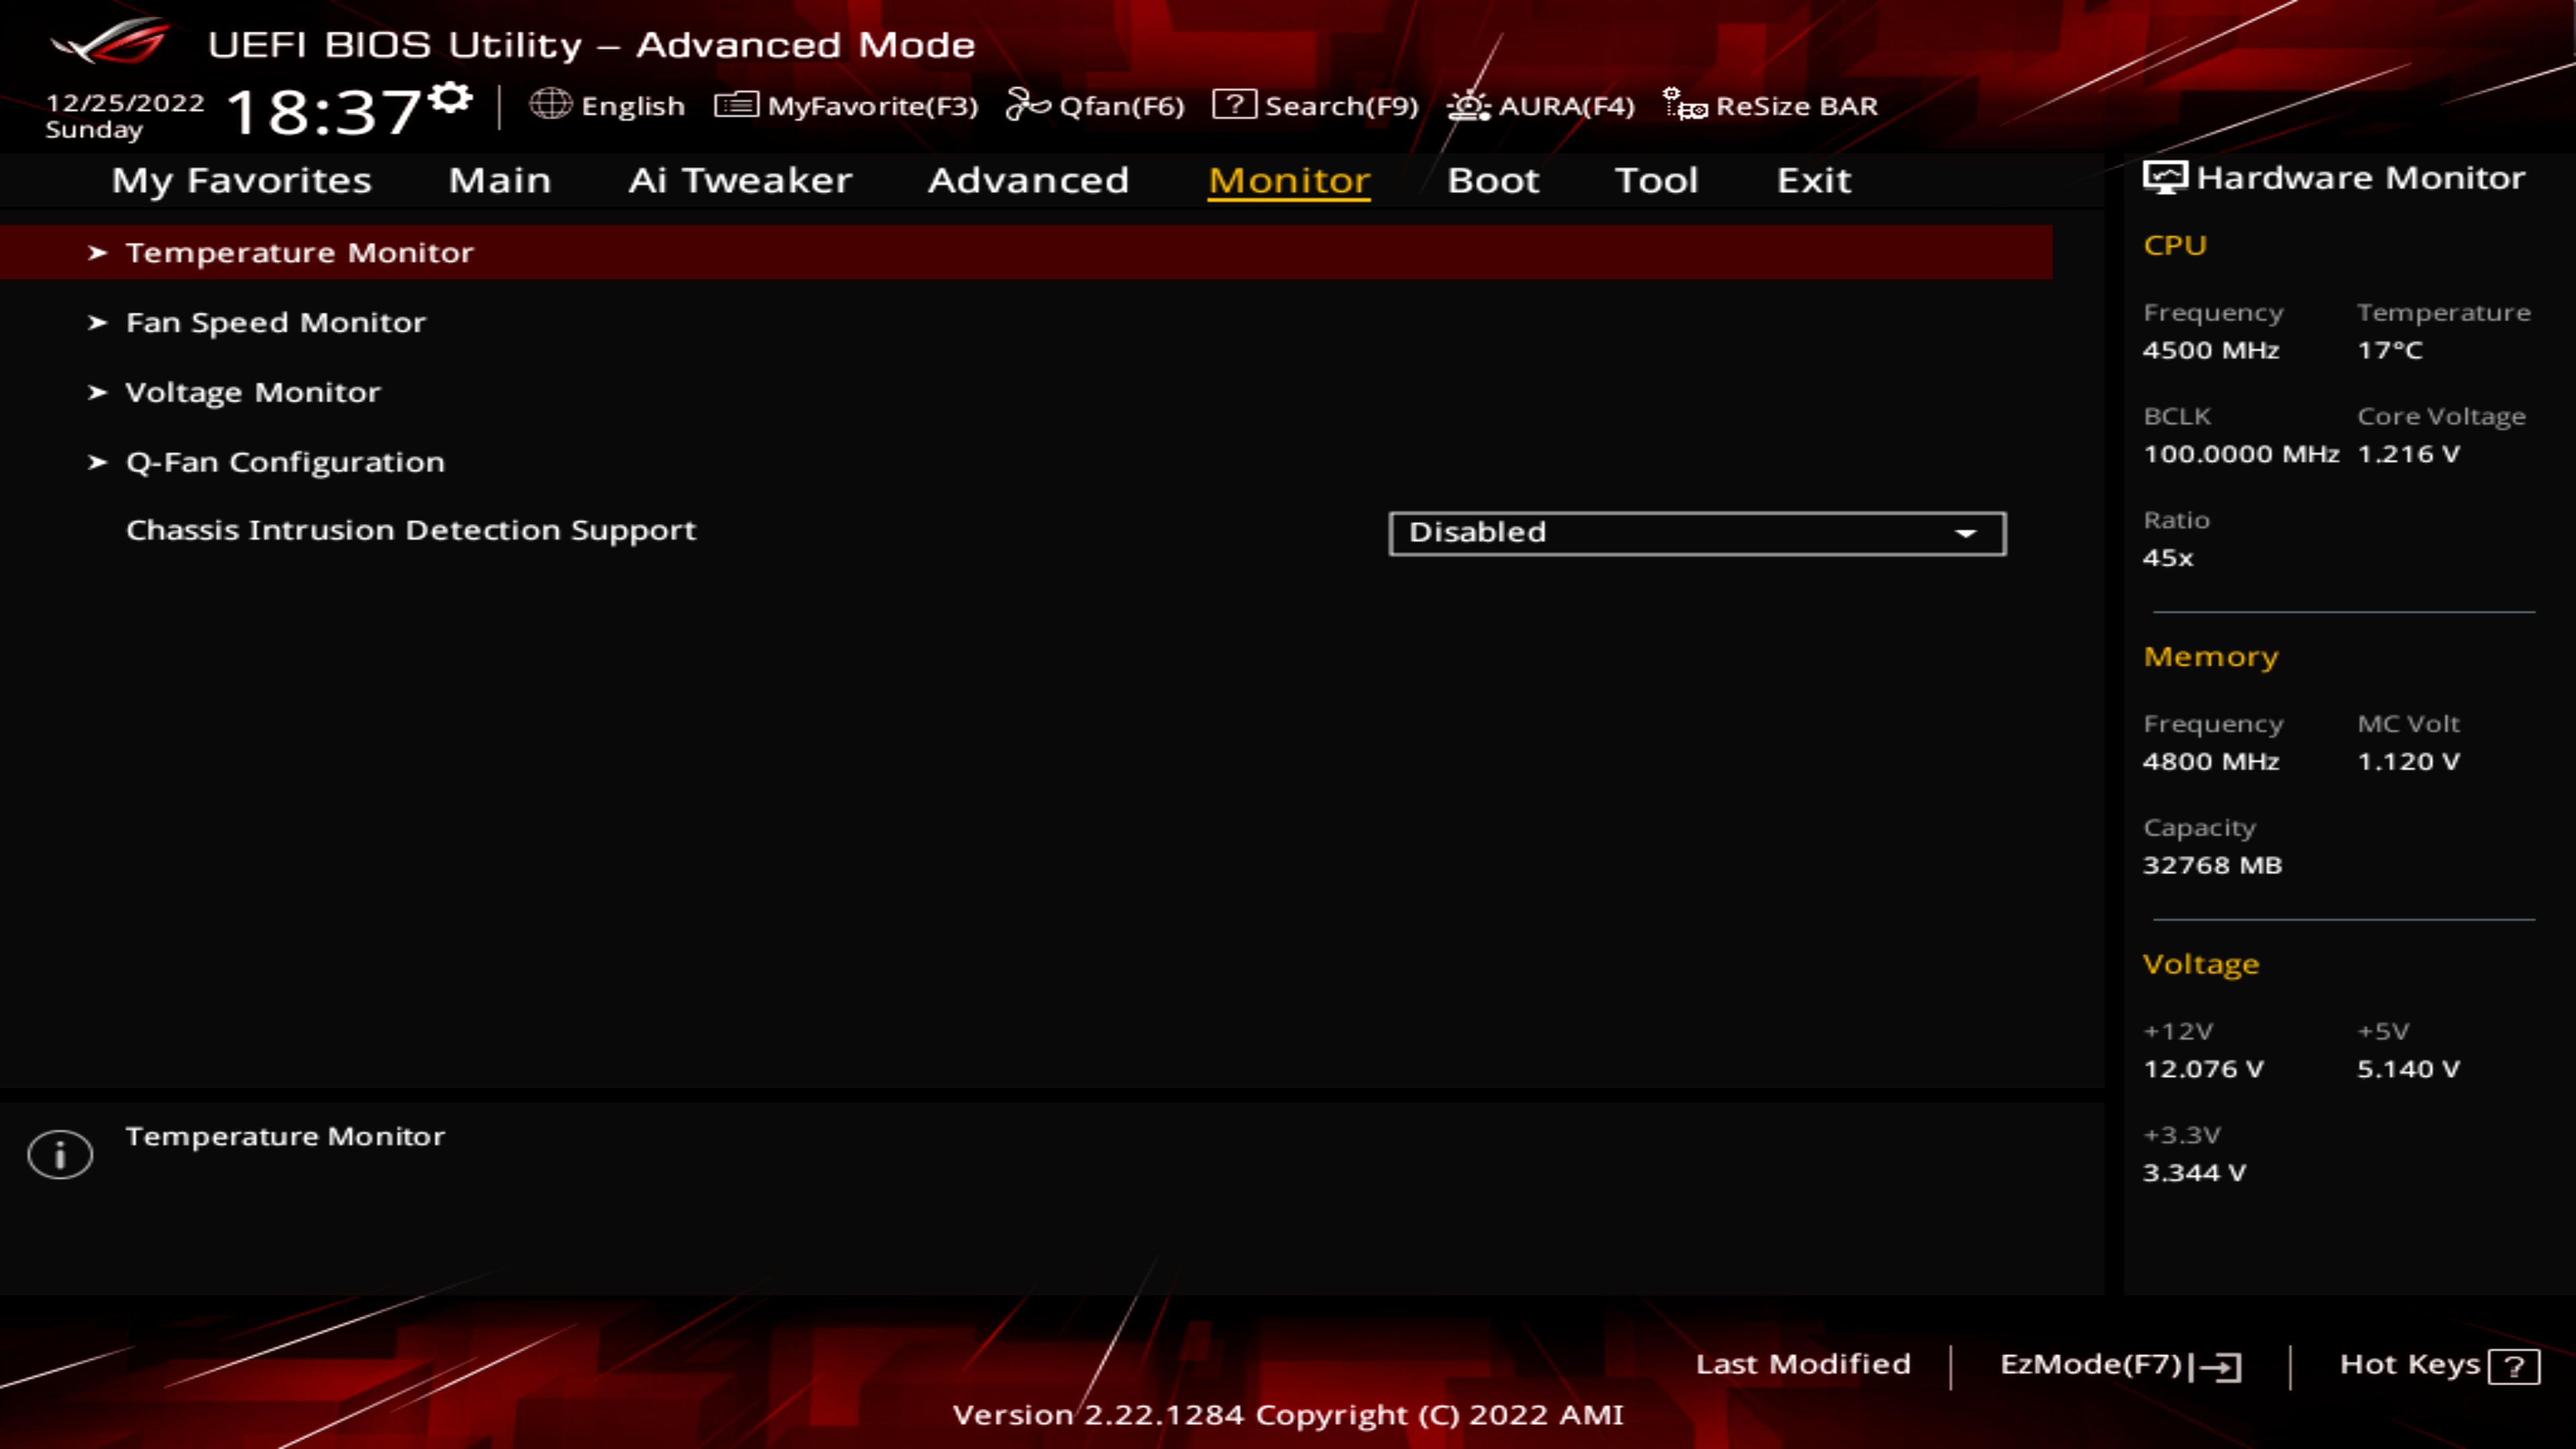Viewport: 2576px width, 1449px height.
Task: Expand the Temperature Monitor section
Action: pyautogui.click(x=300, y=252)
